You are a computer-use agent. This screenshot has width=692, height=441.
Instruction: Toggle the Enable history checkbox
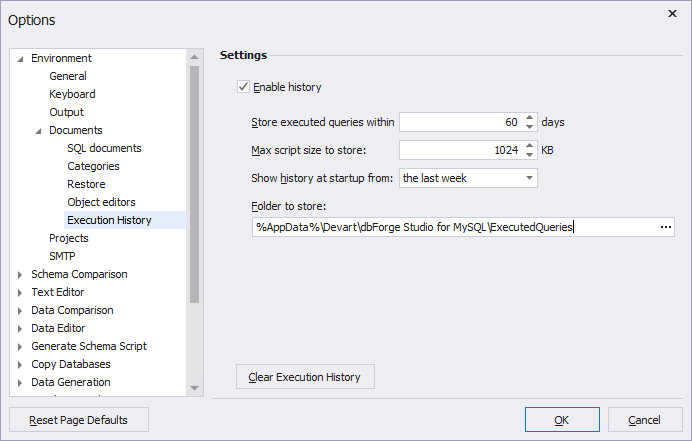243,87
